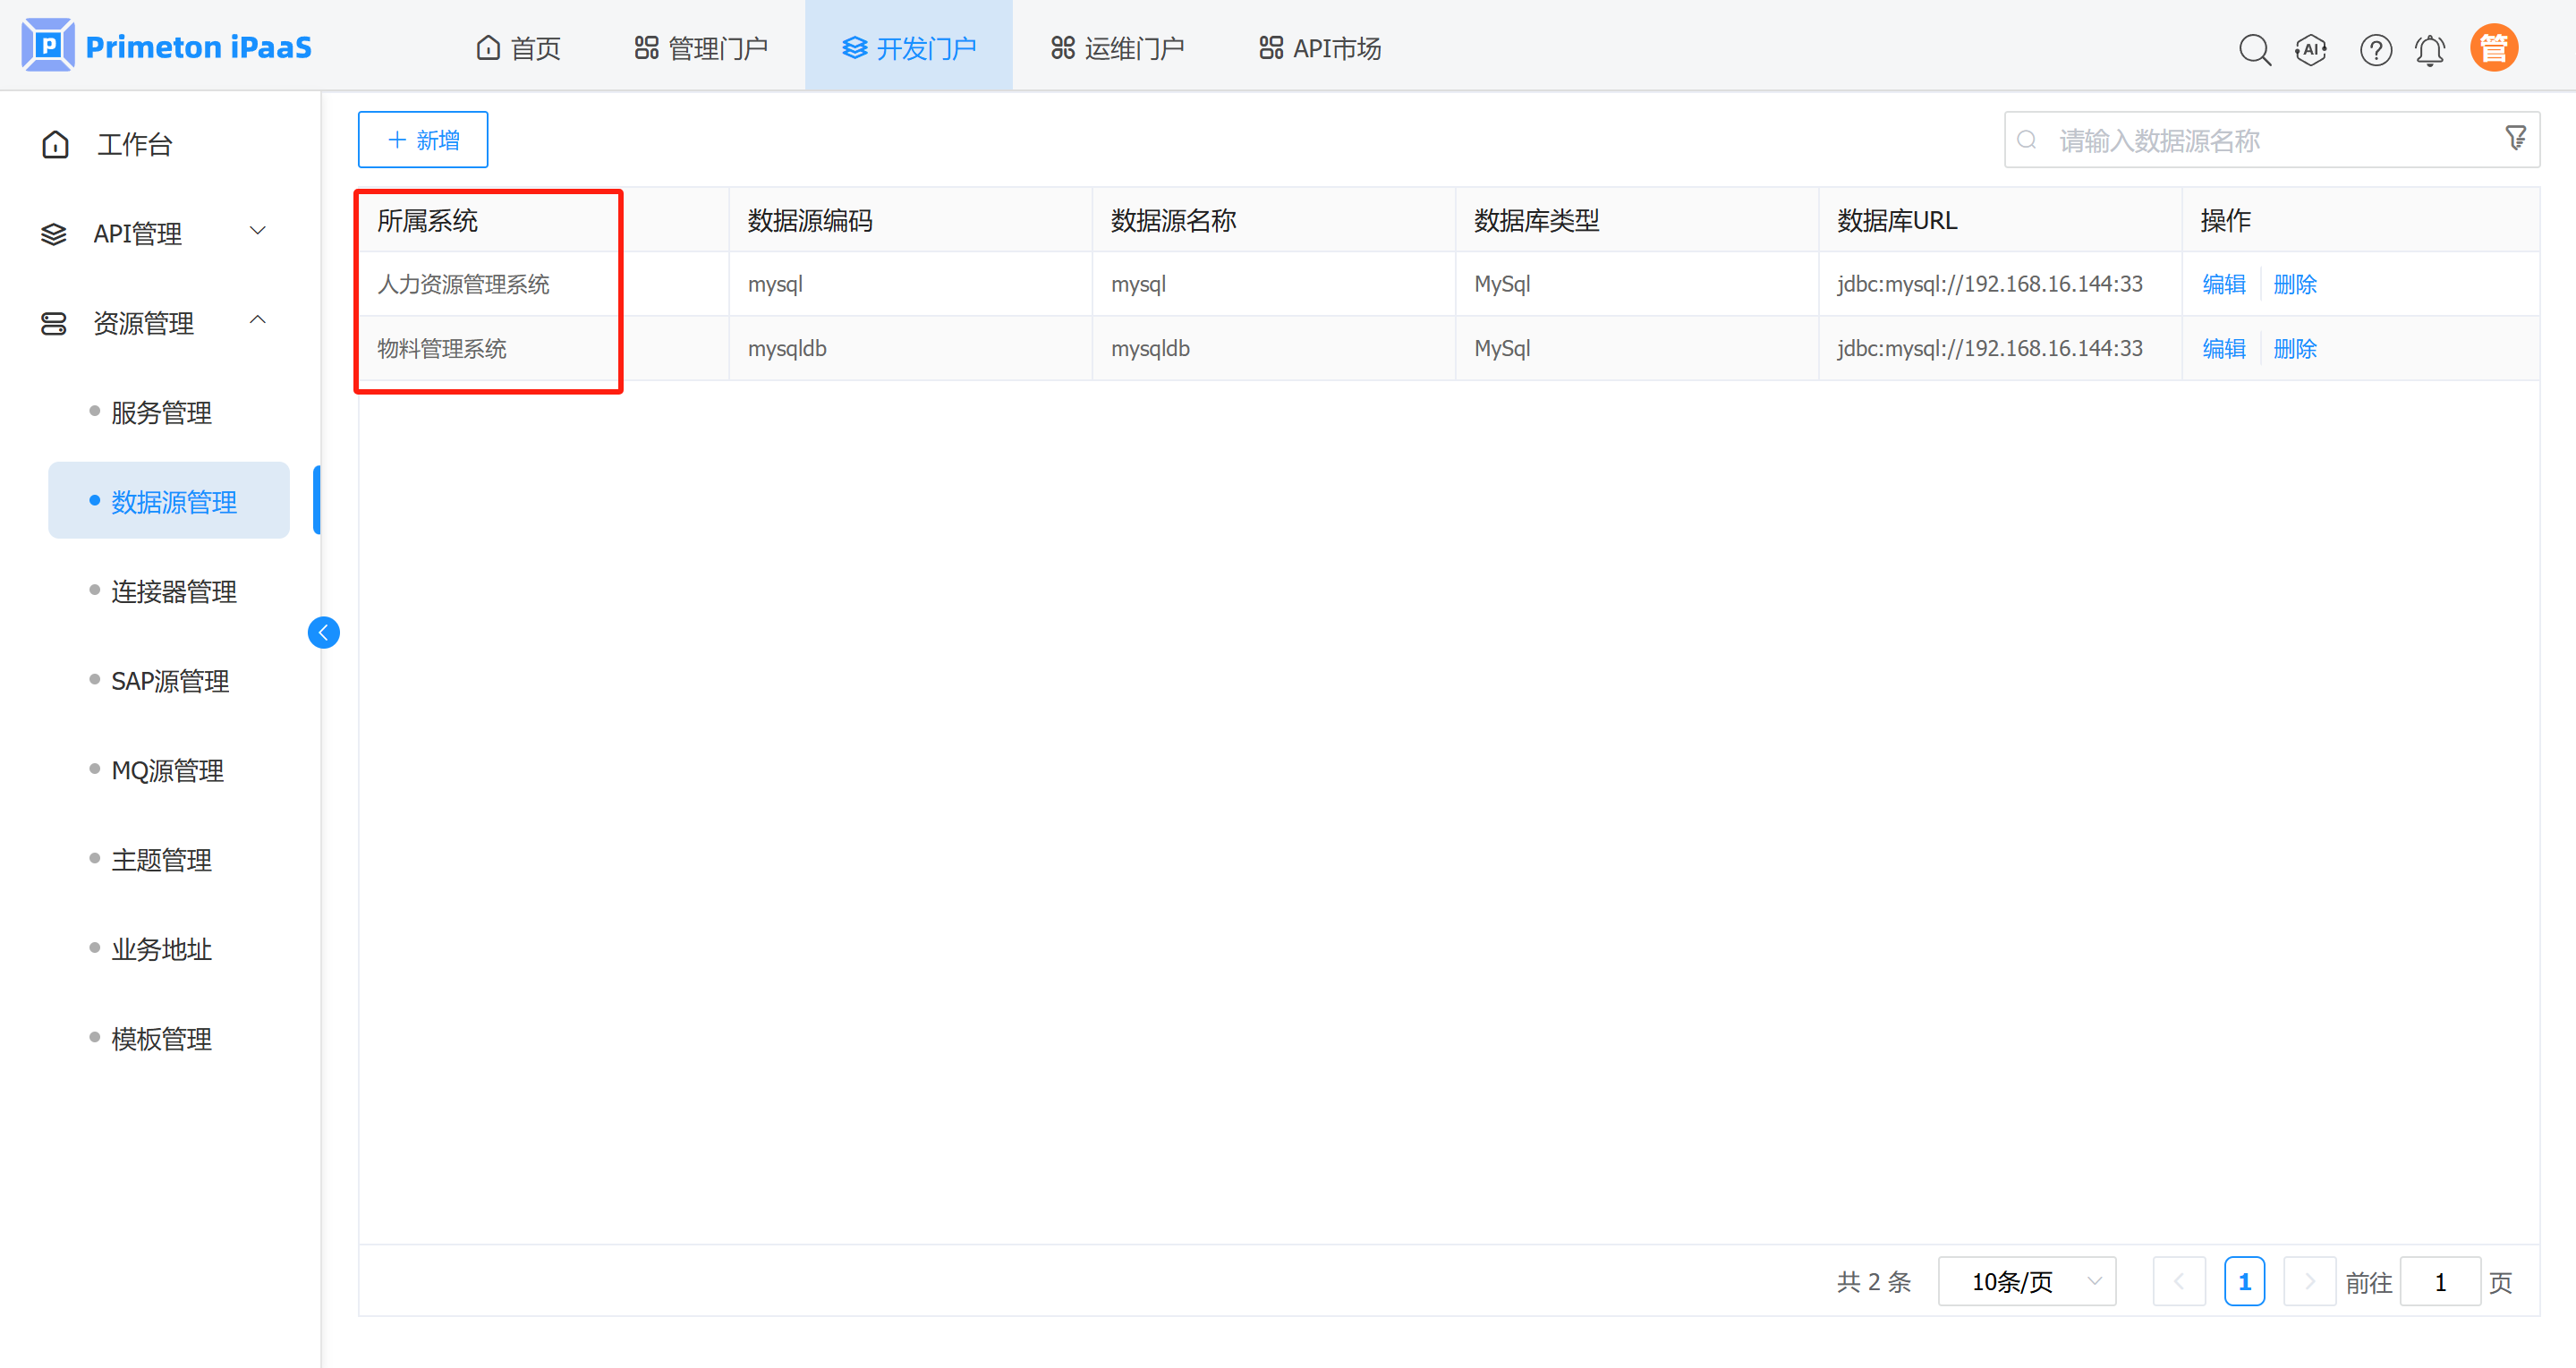Open the help question mark icon
Image resolution: width=2576 pixels, height=1368 pixels.
[x=2375, y=49]
